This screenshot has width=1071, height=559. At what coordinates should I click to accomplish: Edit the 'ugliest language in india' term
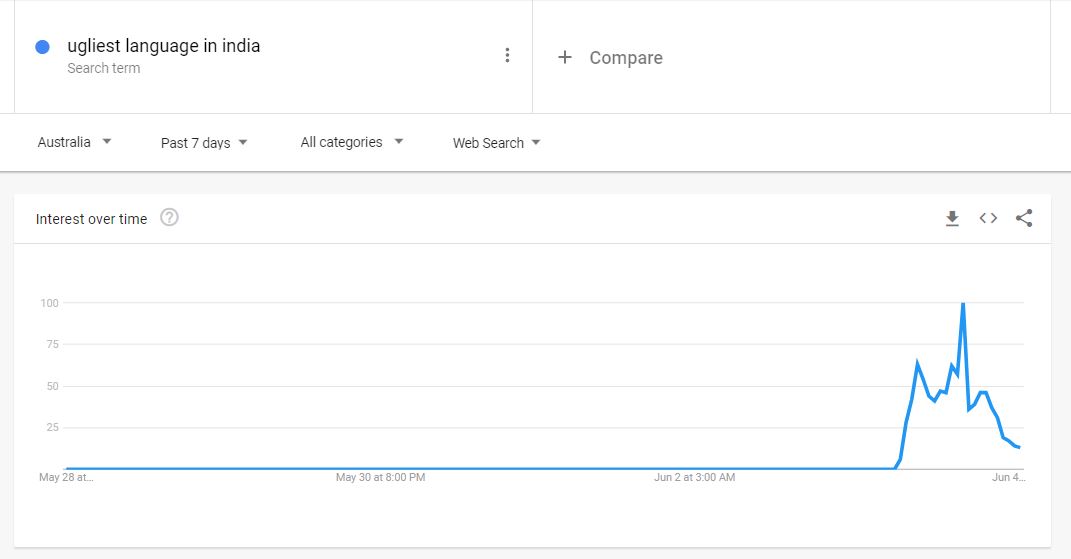tap(163, 46)
